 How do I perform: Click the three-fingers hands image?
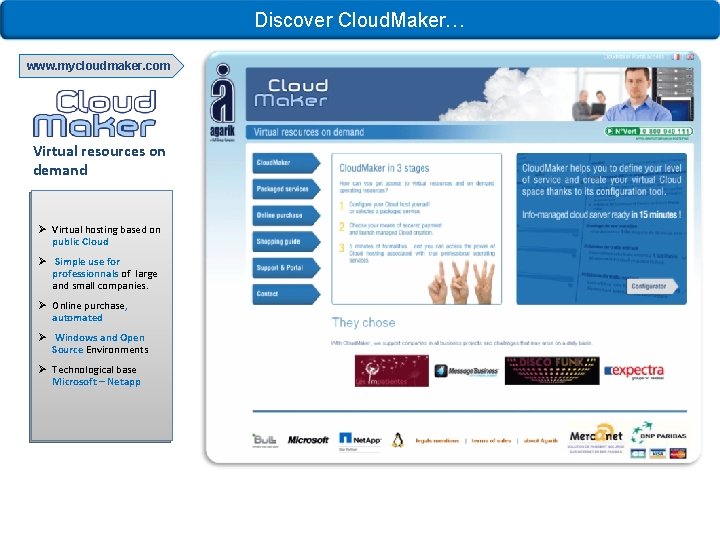(x=461, y=282)
